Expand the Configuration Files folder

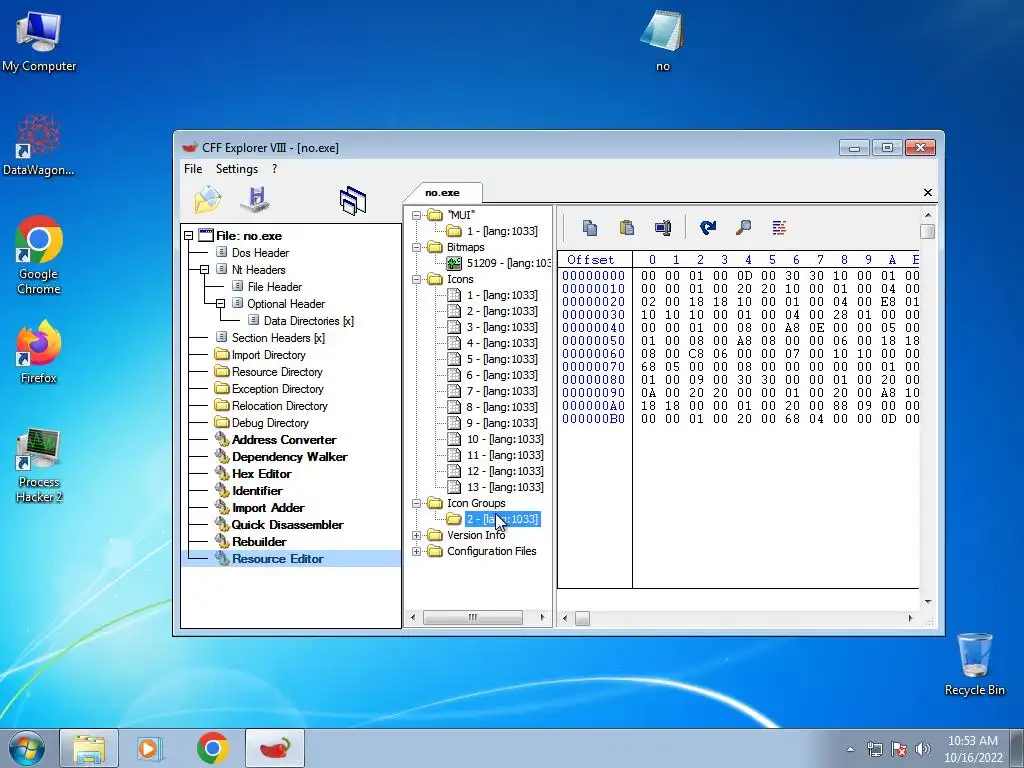[x=416, y=551]
